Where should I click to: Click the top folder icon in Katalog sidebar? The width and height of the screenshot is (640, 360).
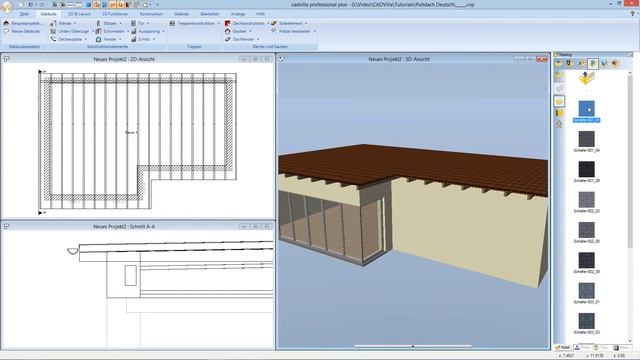tap(559, 76)
